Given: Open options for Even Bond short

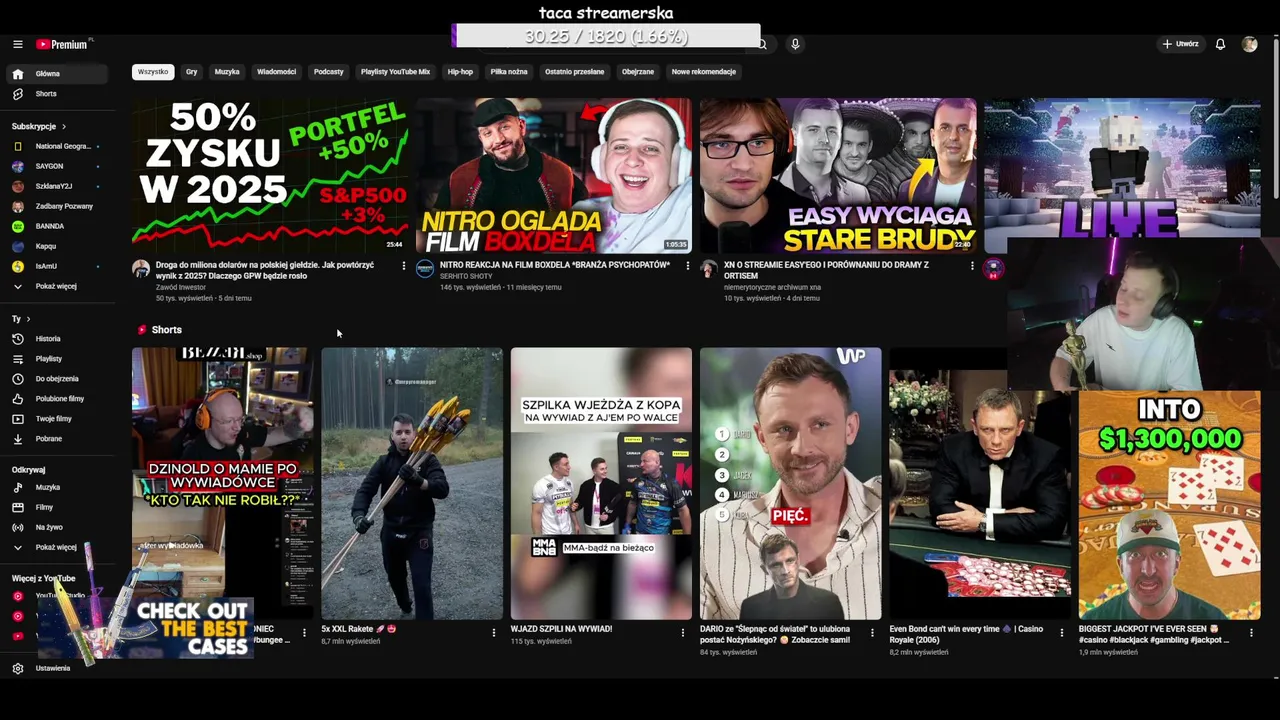Looking at the screenshot, I should (1061, 632).
